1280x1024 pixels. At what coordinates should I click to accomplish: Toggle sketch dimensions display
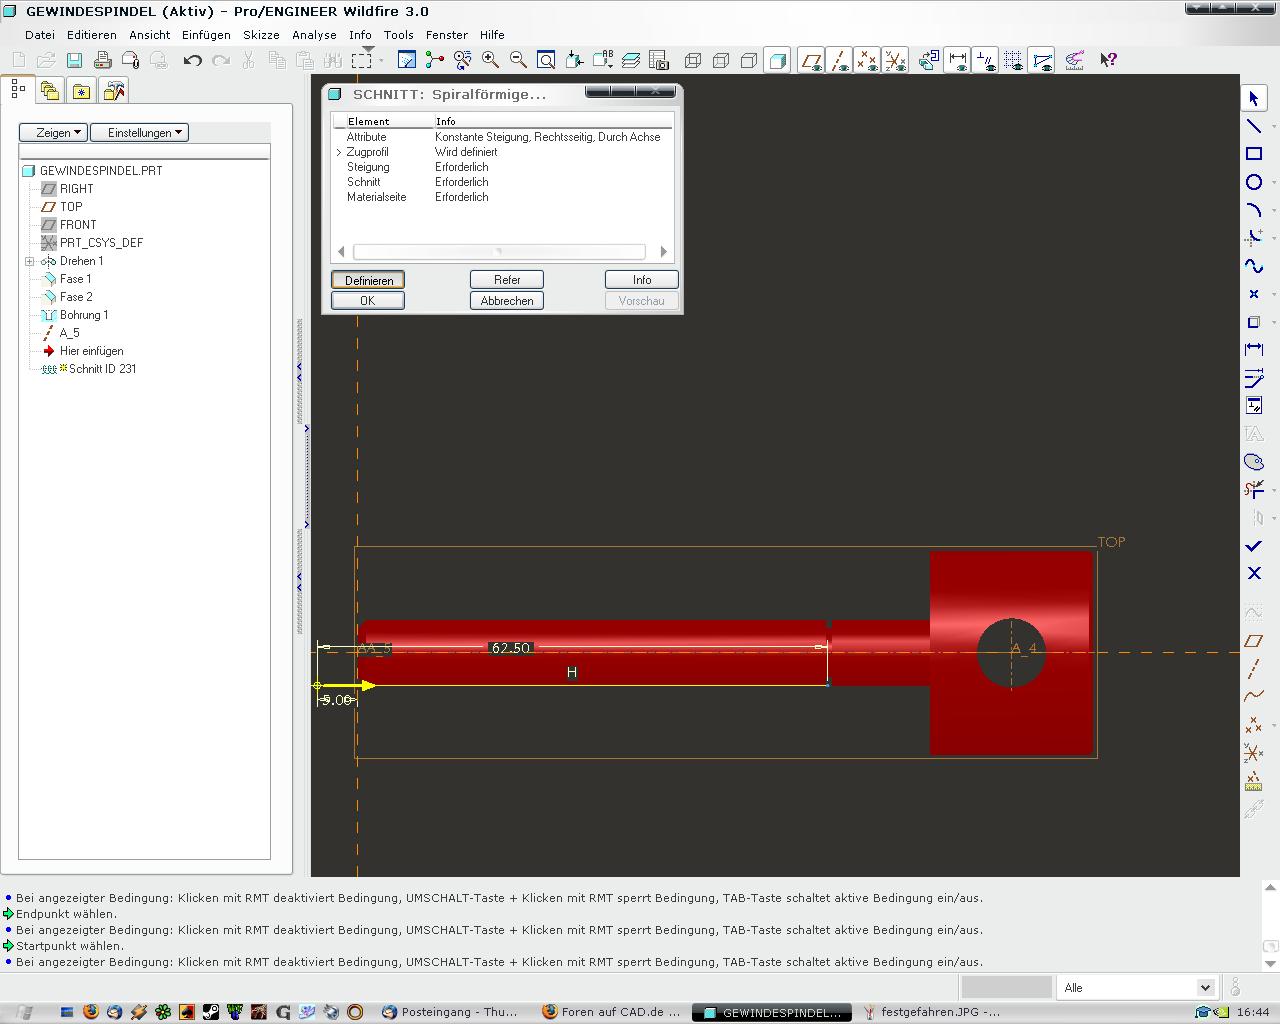click(957, 60)
